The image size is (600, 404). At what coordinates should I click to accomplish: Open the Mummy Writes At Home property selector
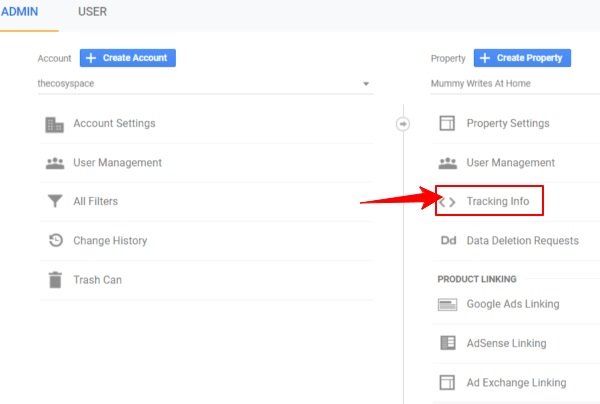pos(510,84)
